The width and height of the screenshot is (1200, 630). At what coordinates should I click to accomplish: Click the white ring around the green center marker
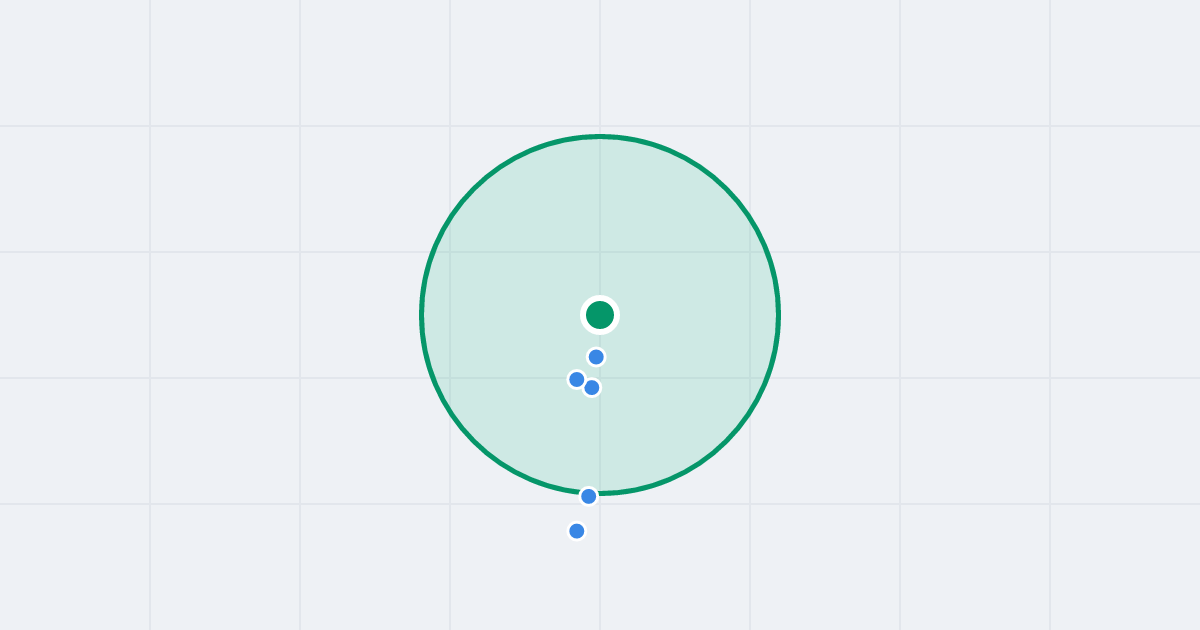point(600,297)
